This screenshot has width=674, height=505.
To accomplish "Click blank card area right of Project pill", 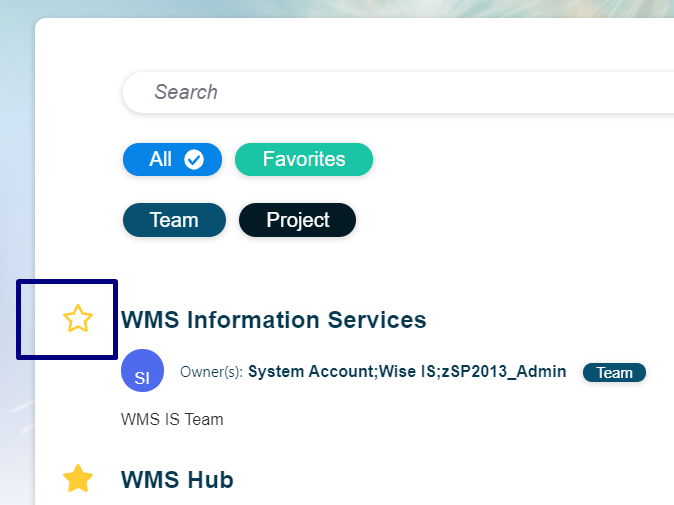I will pos(516,220).
